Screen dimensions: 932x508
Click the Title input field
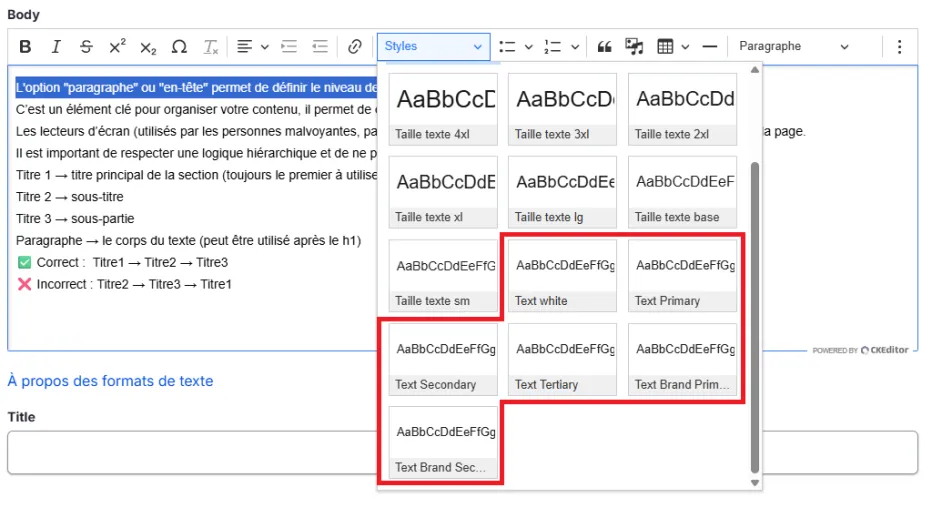coord(462,453)
